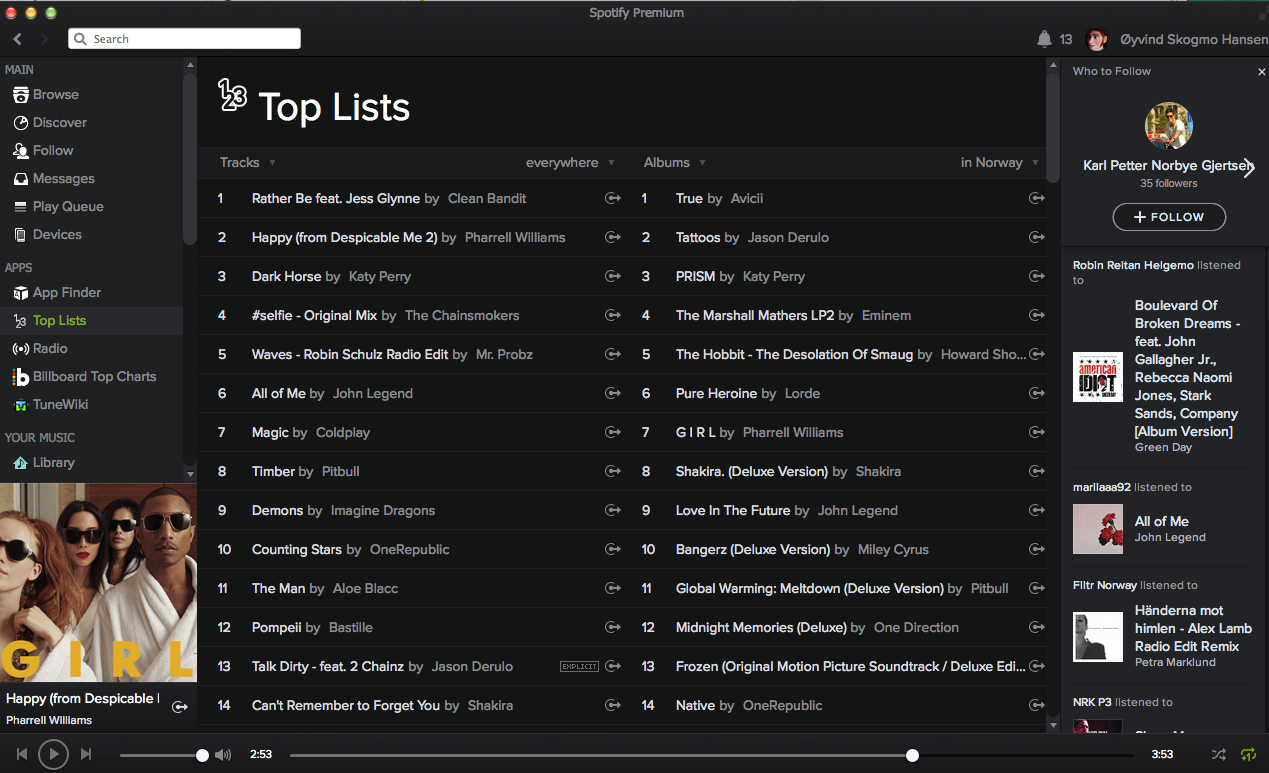Go to the previous track
Image resolution: width=1269 pixels, height=773 pixels.
click(x=22, y=754)
